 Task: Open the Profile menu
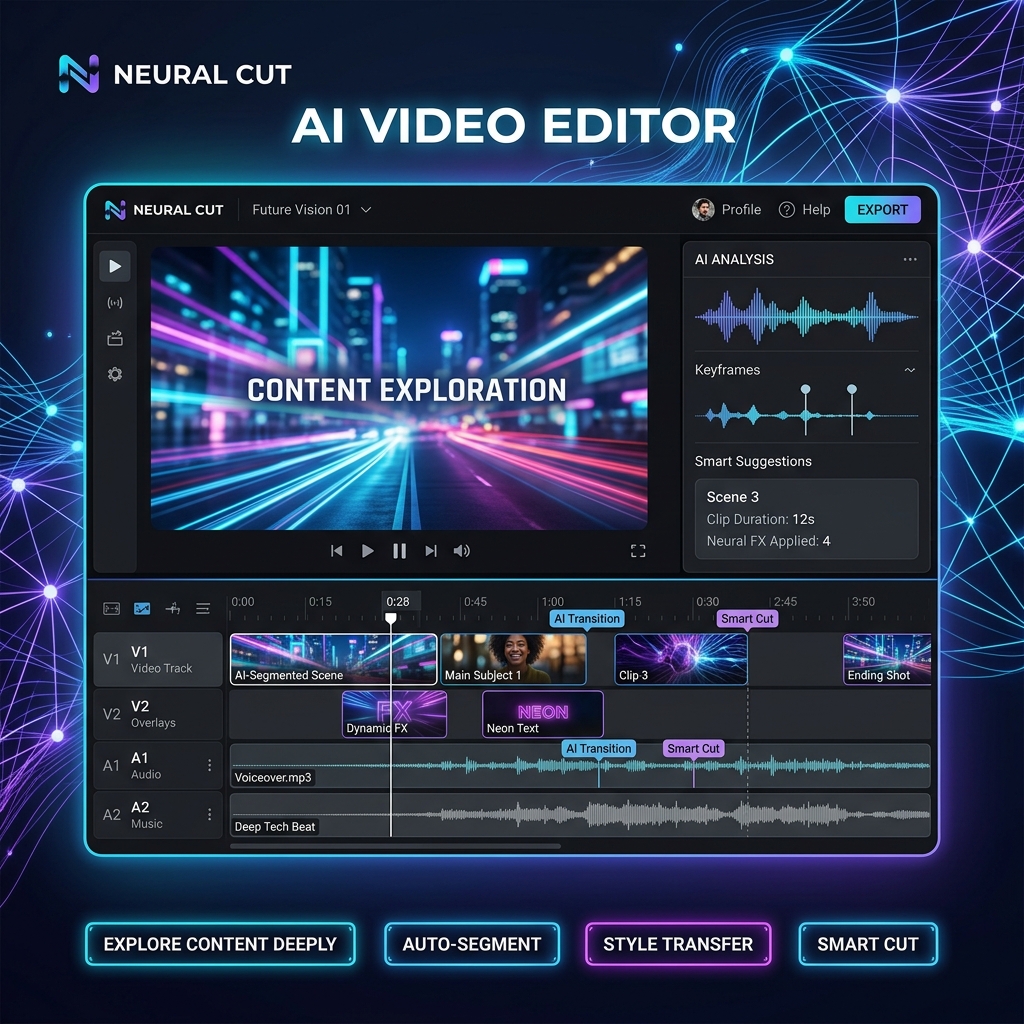click(727, 210)
